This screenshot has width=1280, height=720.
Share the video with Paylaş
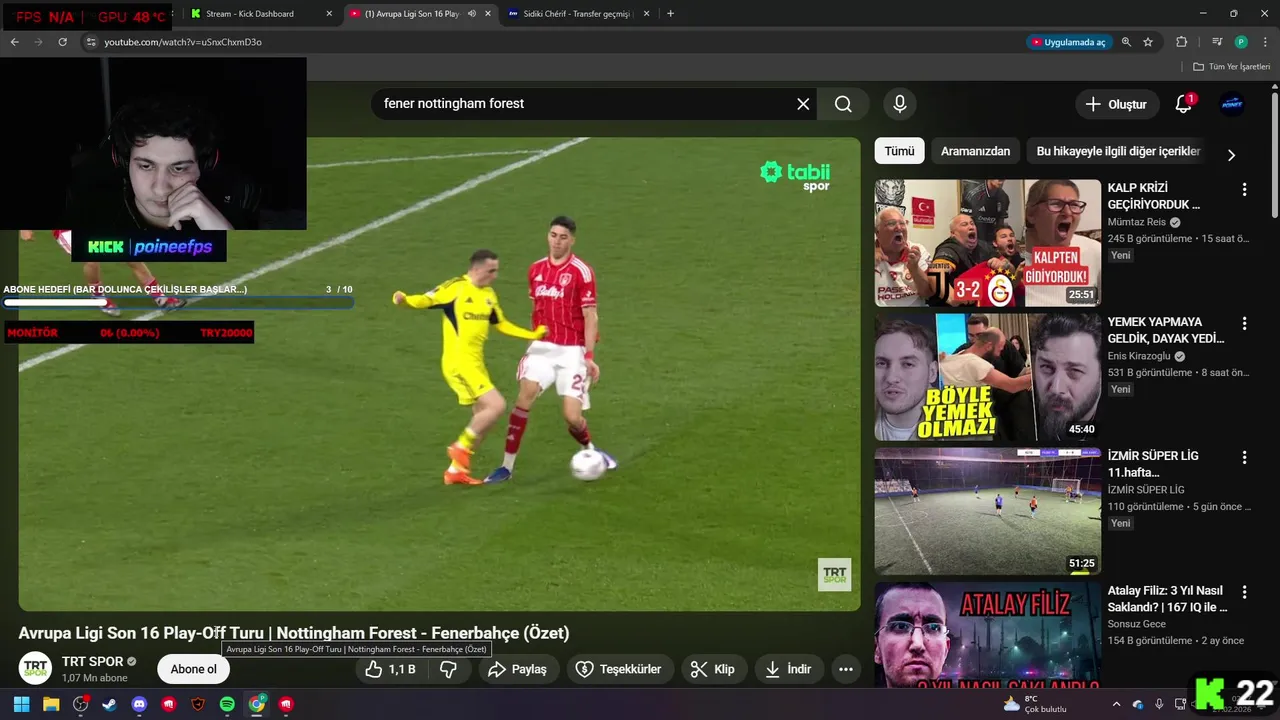(x=517, y=669)
